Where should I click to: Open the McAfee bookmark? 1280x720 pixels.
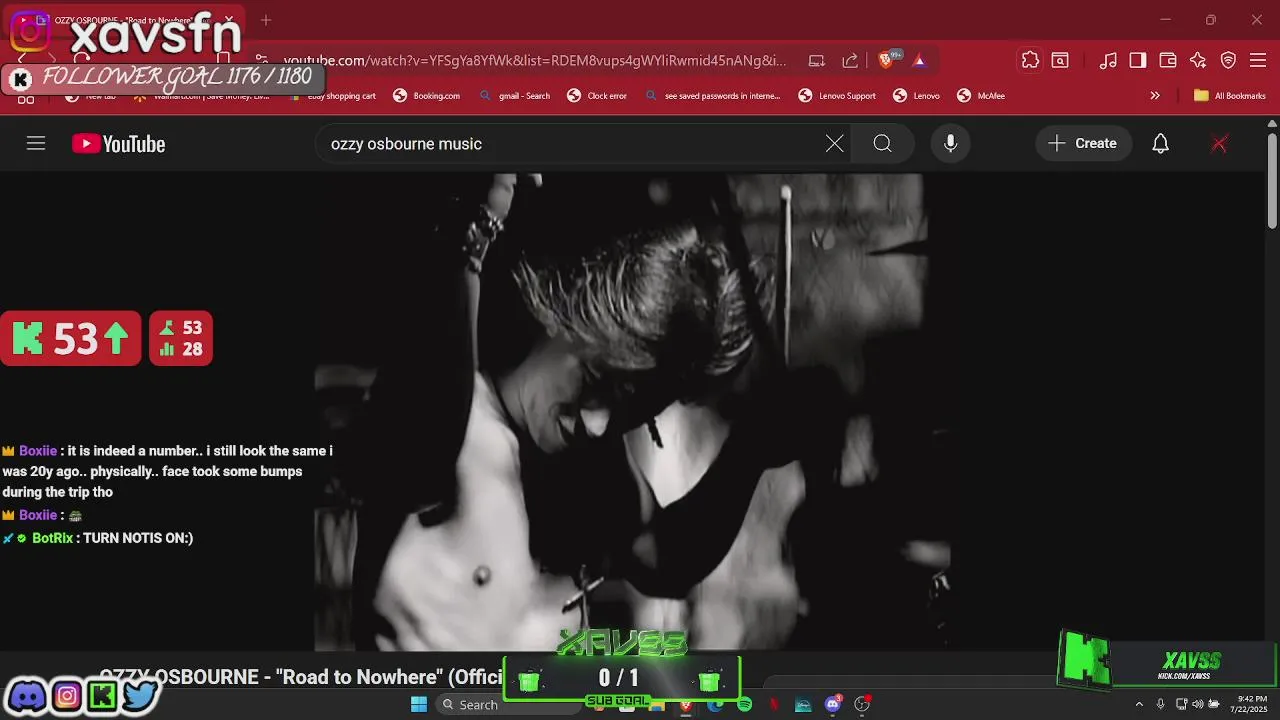click(981, 96)
